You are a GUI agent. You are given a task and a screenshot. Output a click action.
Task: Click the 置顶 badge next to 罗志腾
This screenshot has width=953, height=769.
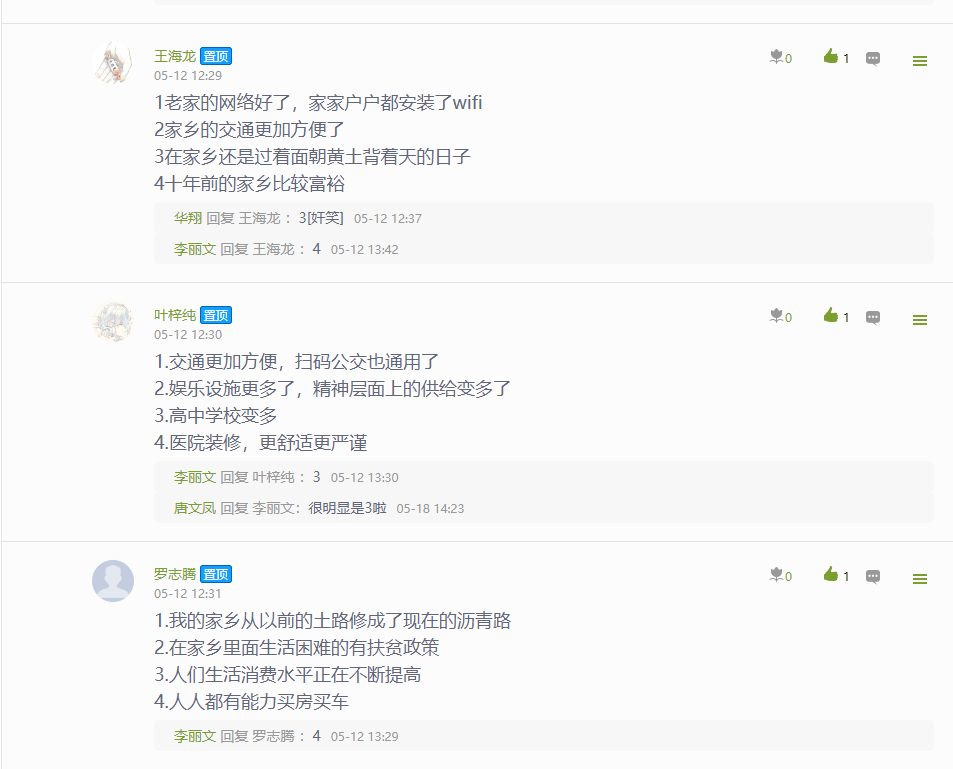point(216,574)
